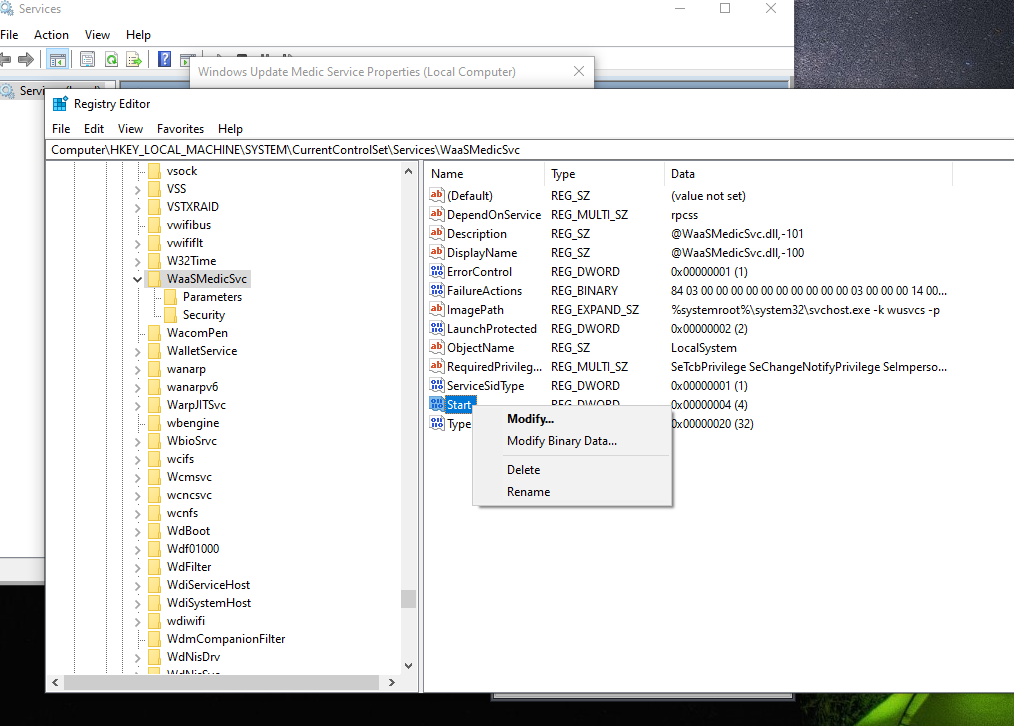Collapse the WaaSMedicSvc key

138,279
